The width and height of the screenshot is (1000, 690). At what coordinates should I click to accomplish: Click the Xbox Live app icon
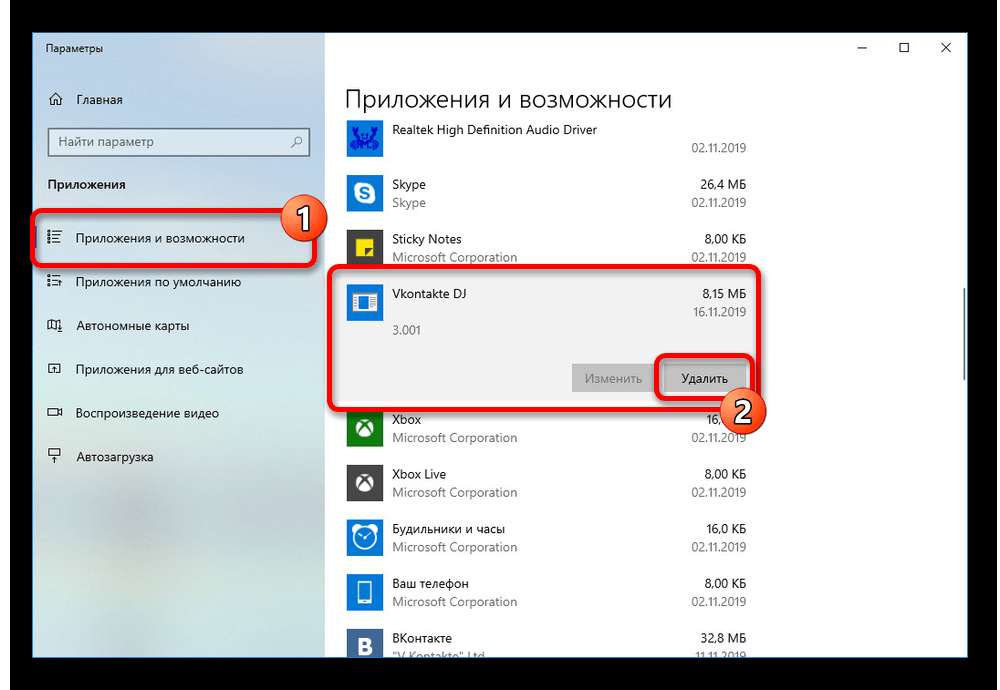click(x=362, y=483)
